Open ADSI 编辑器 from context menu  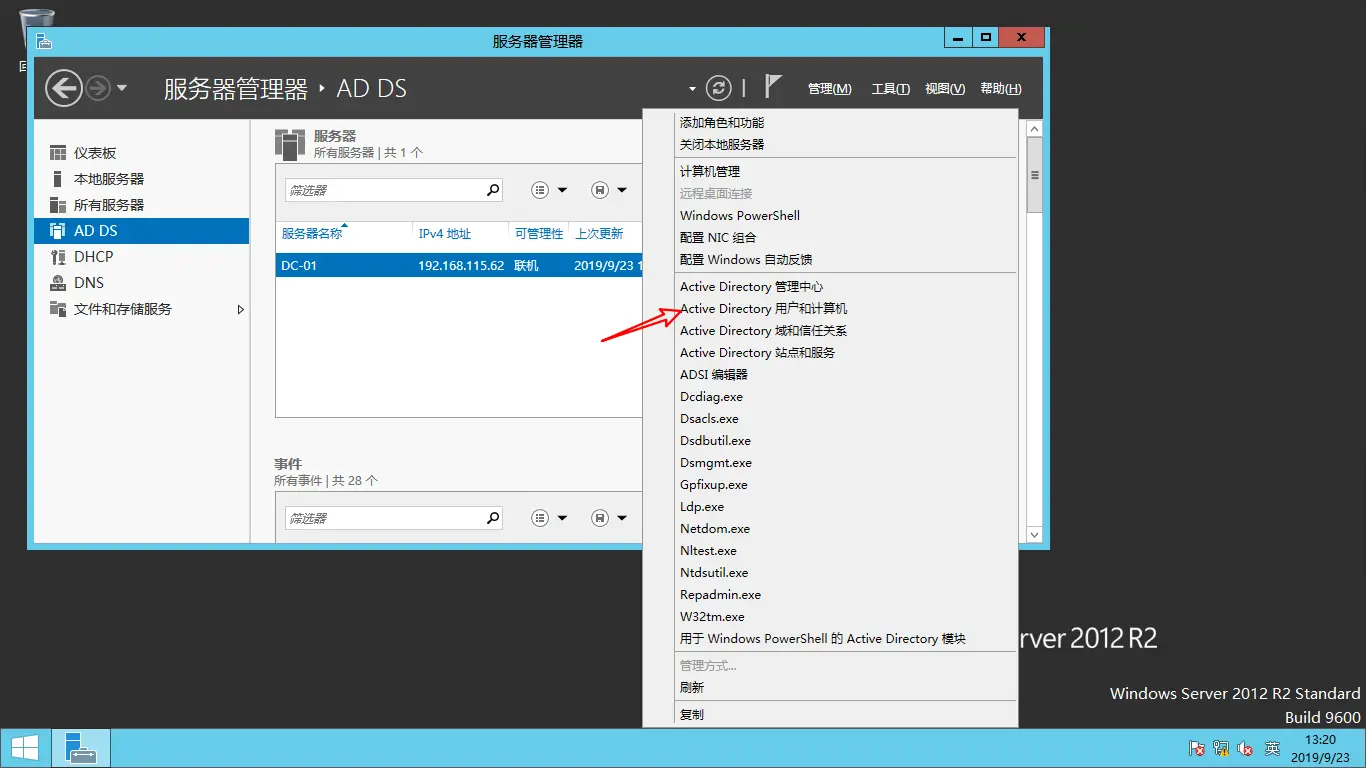click(830, 375)
